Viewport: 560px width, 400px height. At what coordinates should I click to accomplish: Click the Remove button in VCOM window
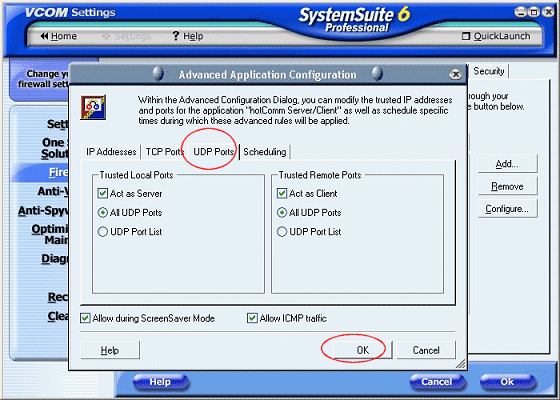tap(507, 186)
